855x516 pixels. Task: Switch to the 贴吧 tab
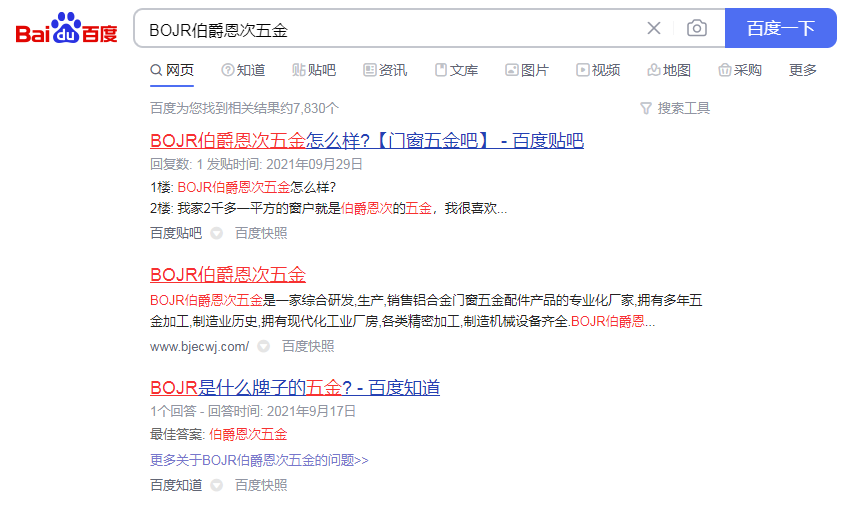(x=314, y=70)
